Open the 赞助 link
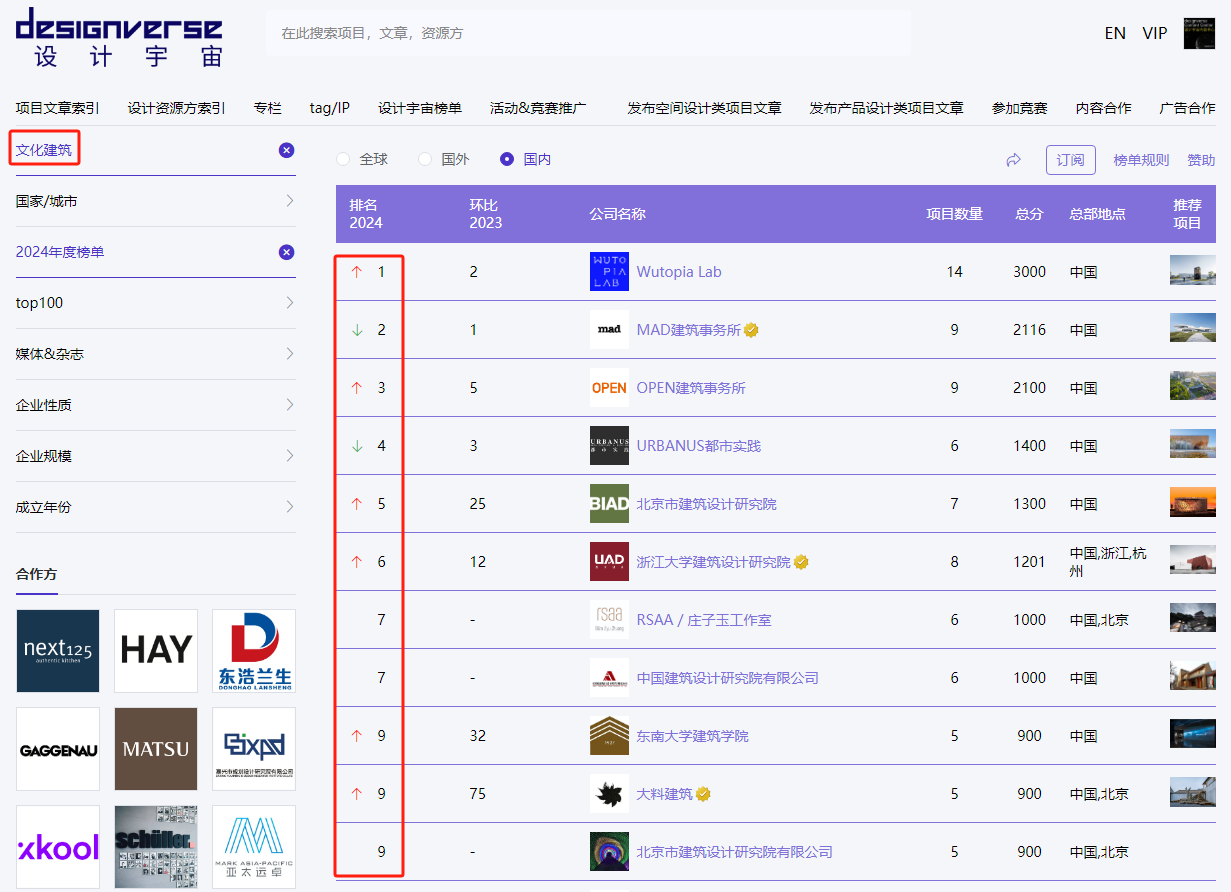The image size is (1231, 892). coord(1201,160)
